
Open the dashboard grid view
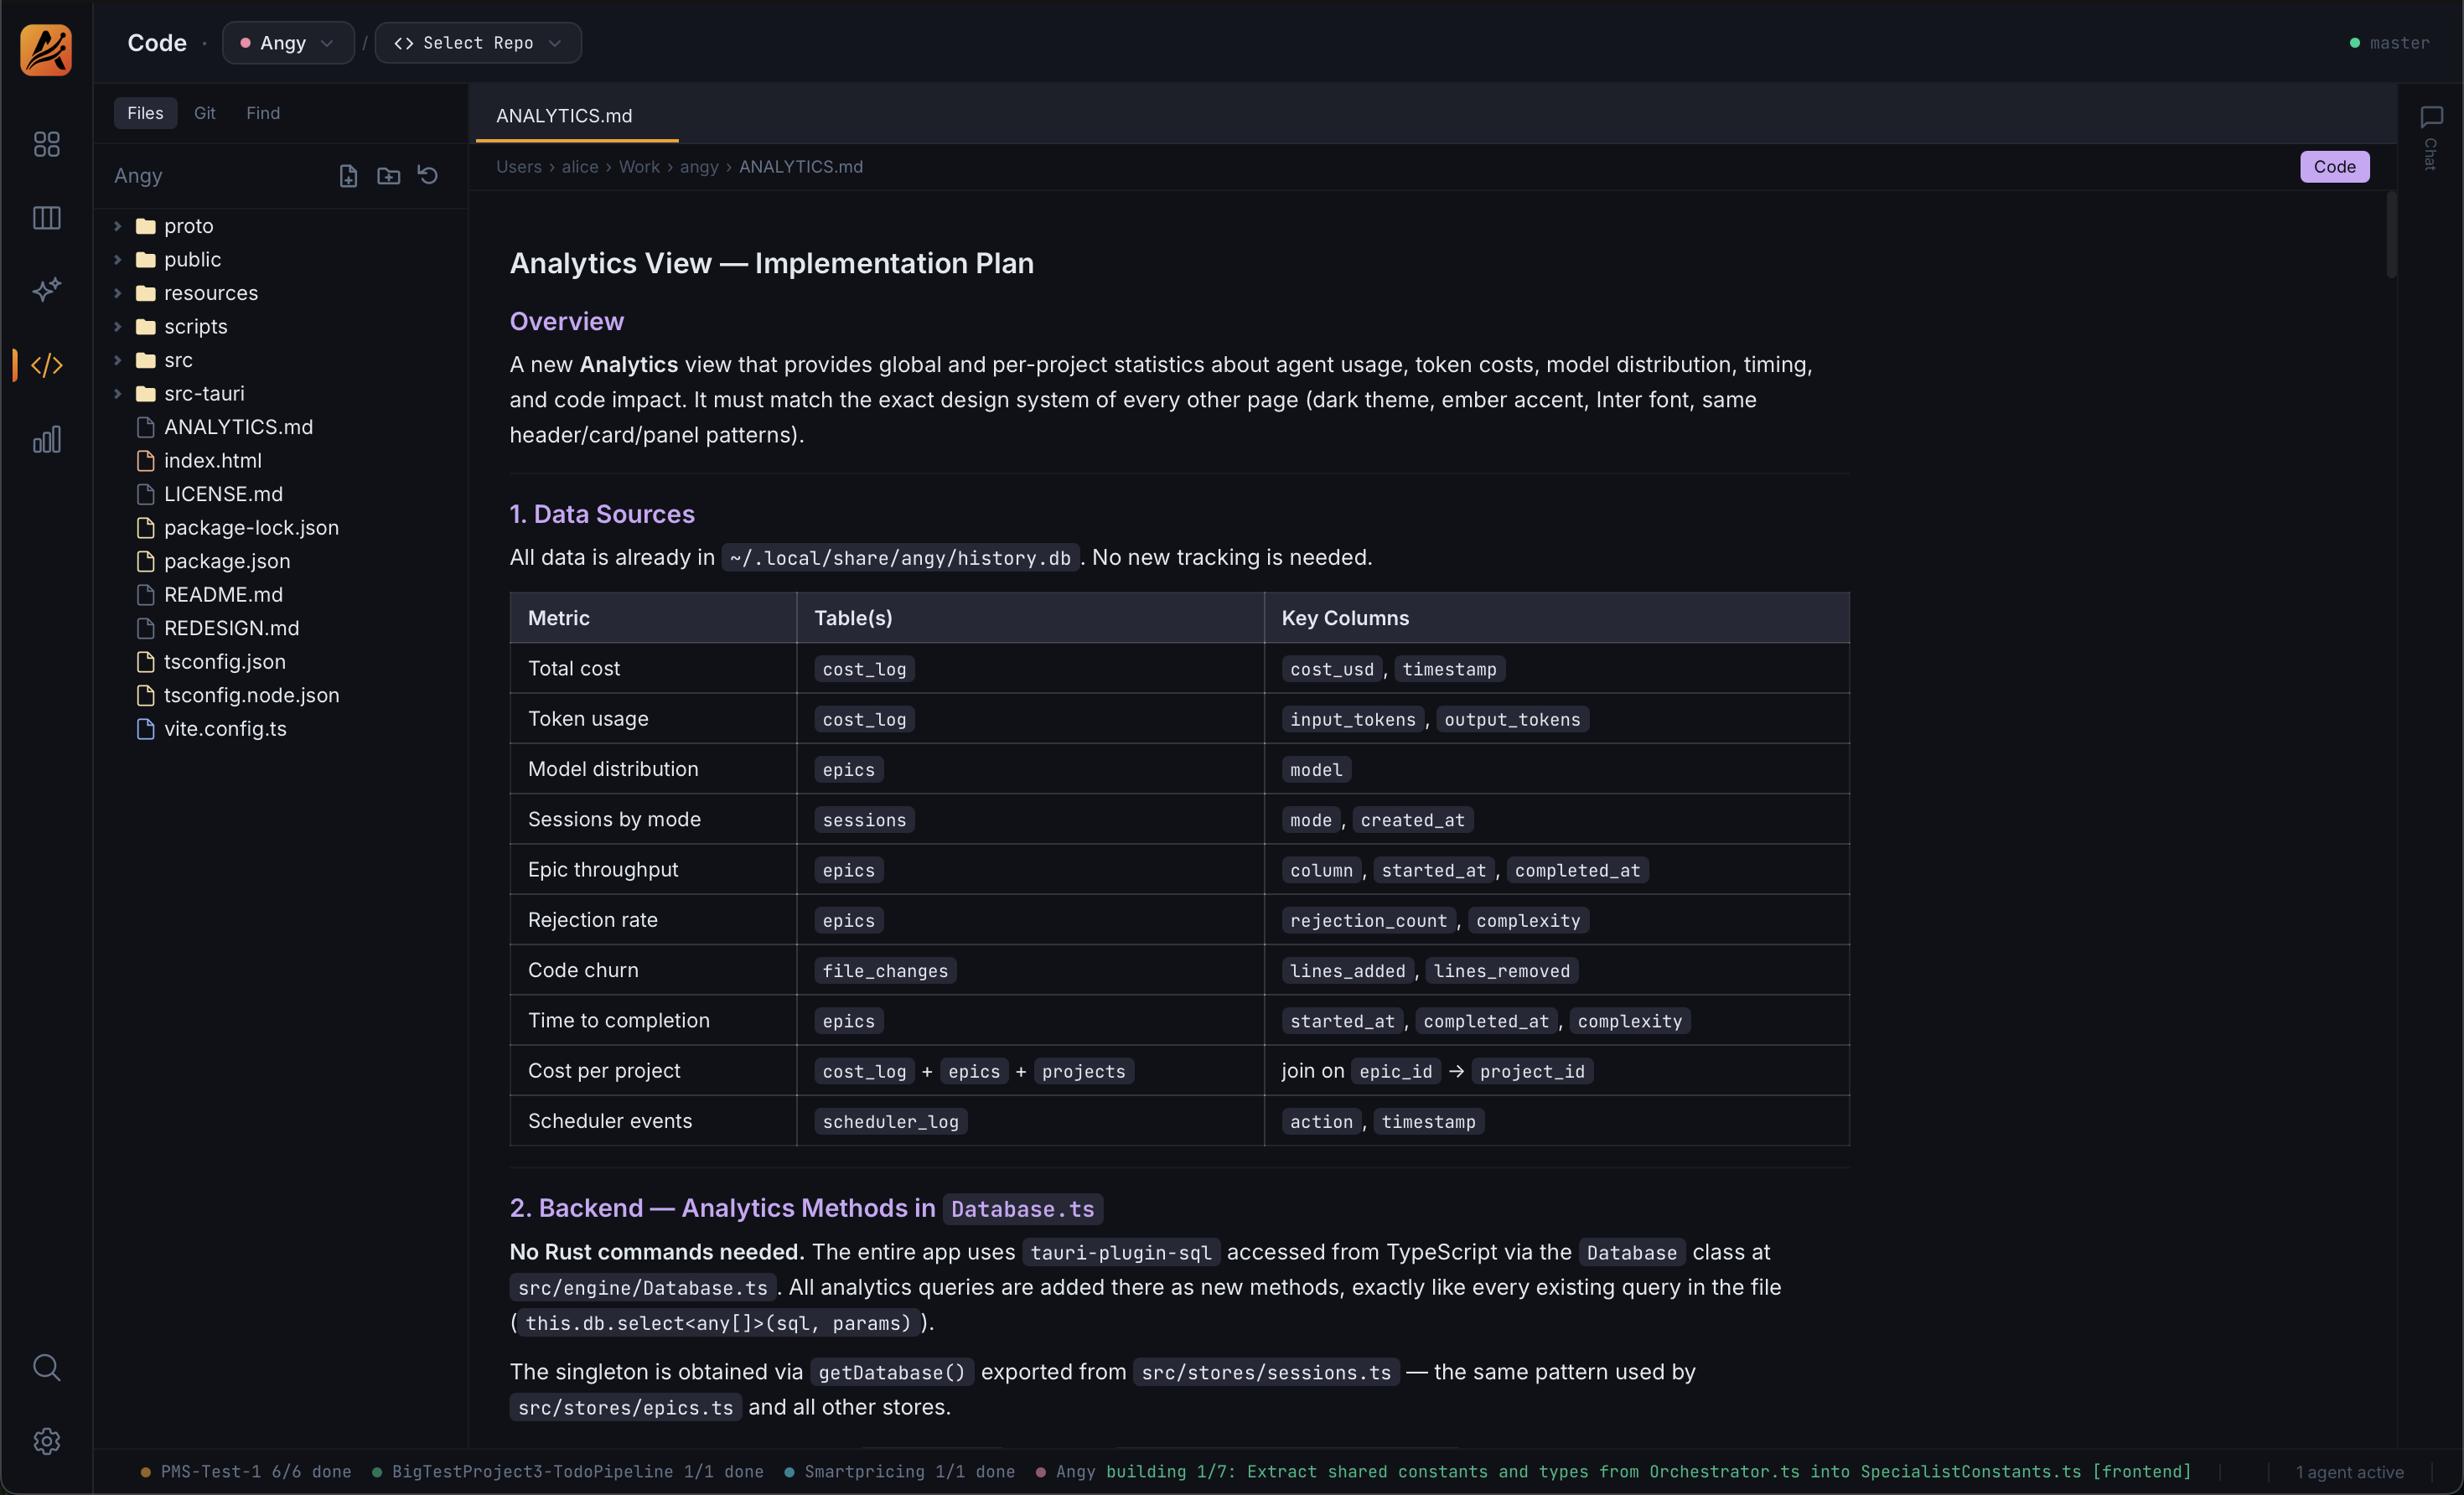coord(46,144)
